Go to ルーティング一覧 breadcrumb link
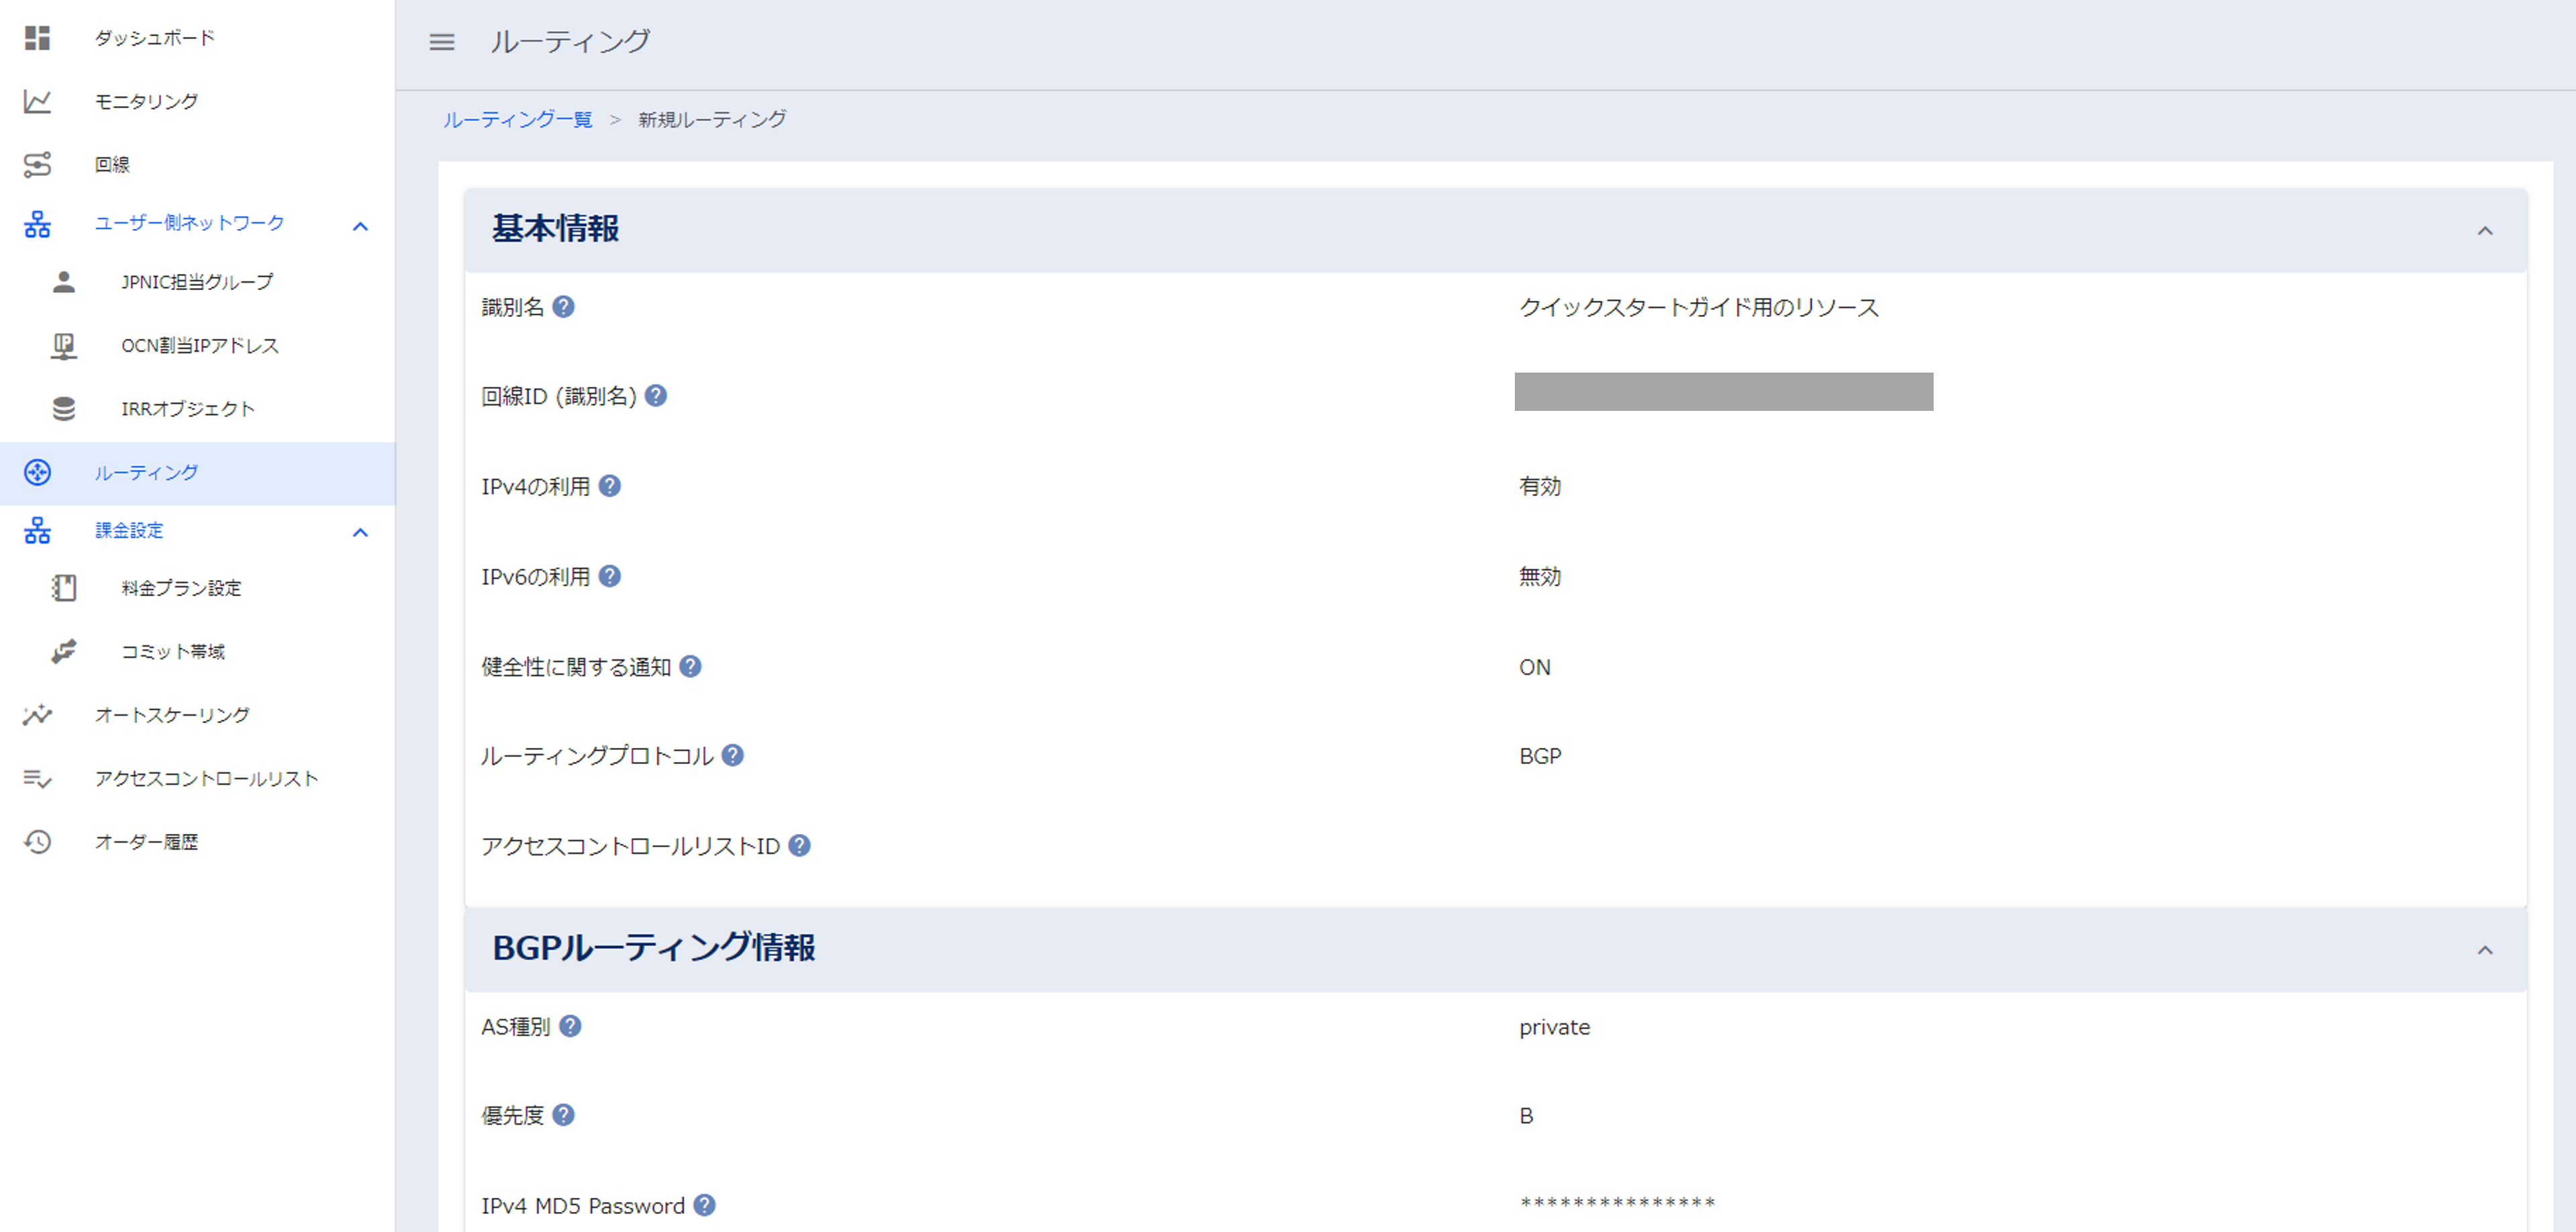Image resolution: width=2576 pixels, height=1232 pixels. [x=517, y=120]
